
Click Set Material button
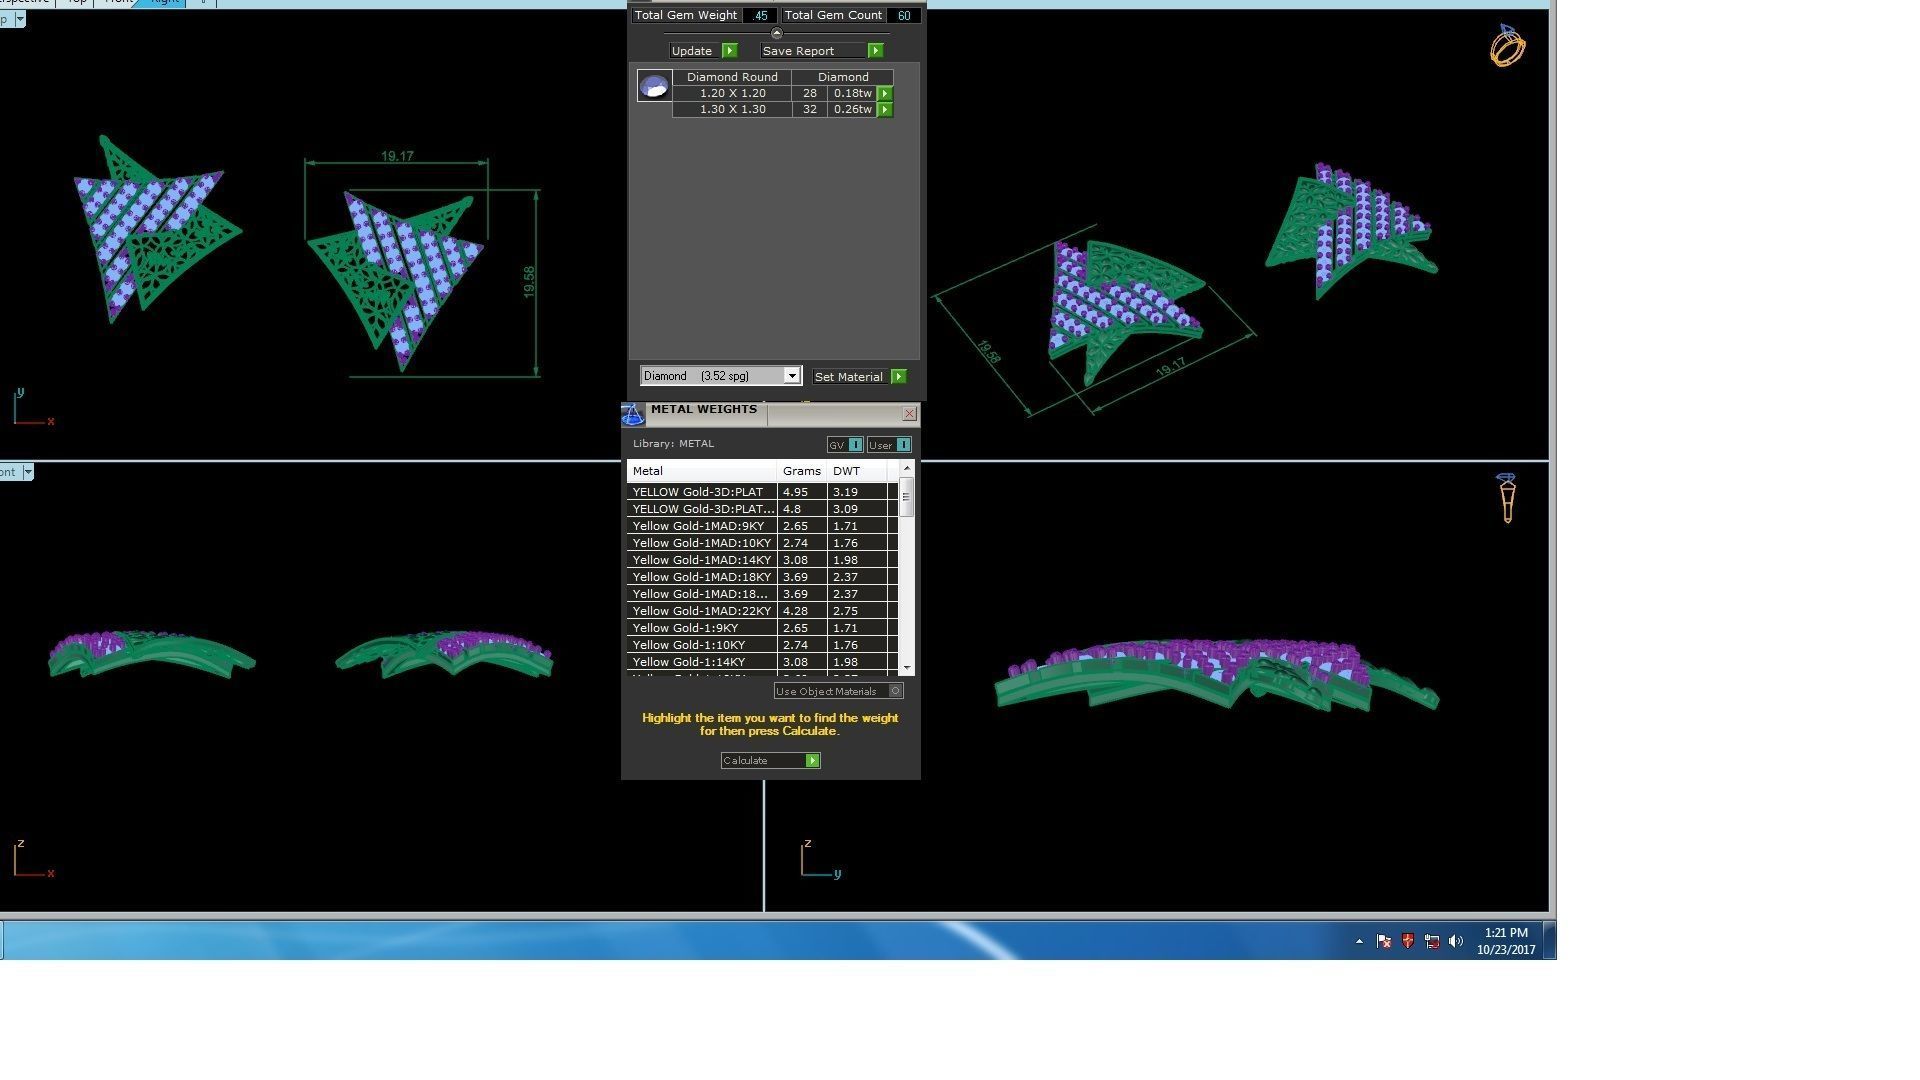coord(859,377)
